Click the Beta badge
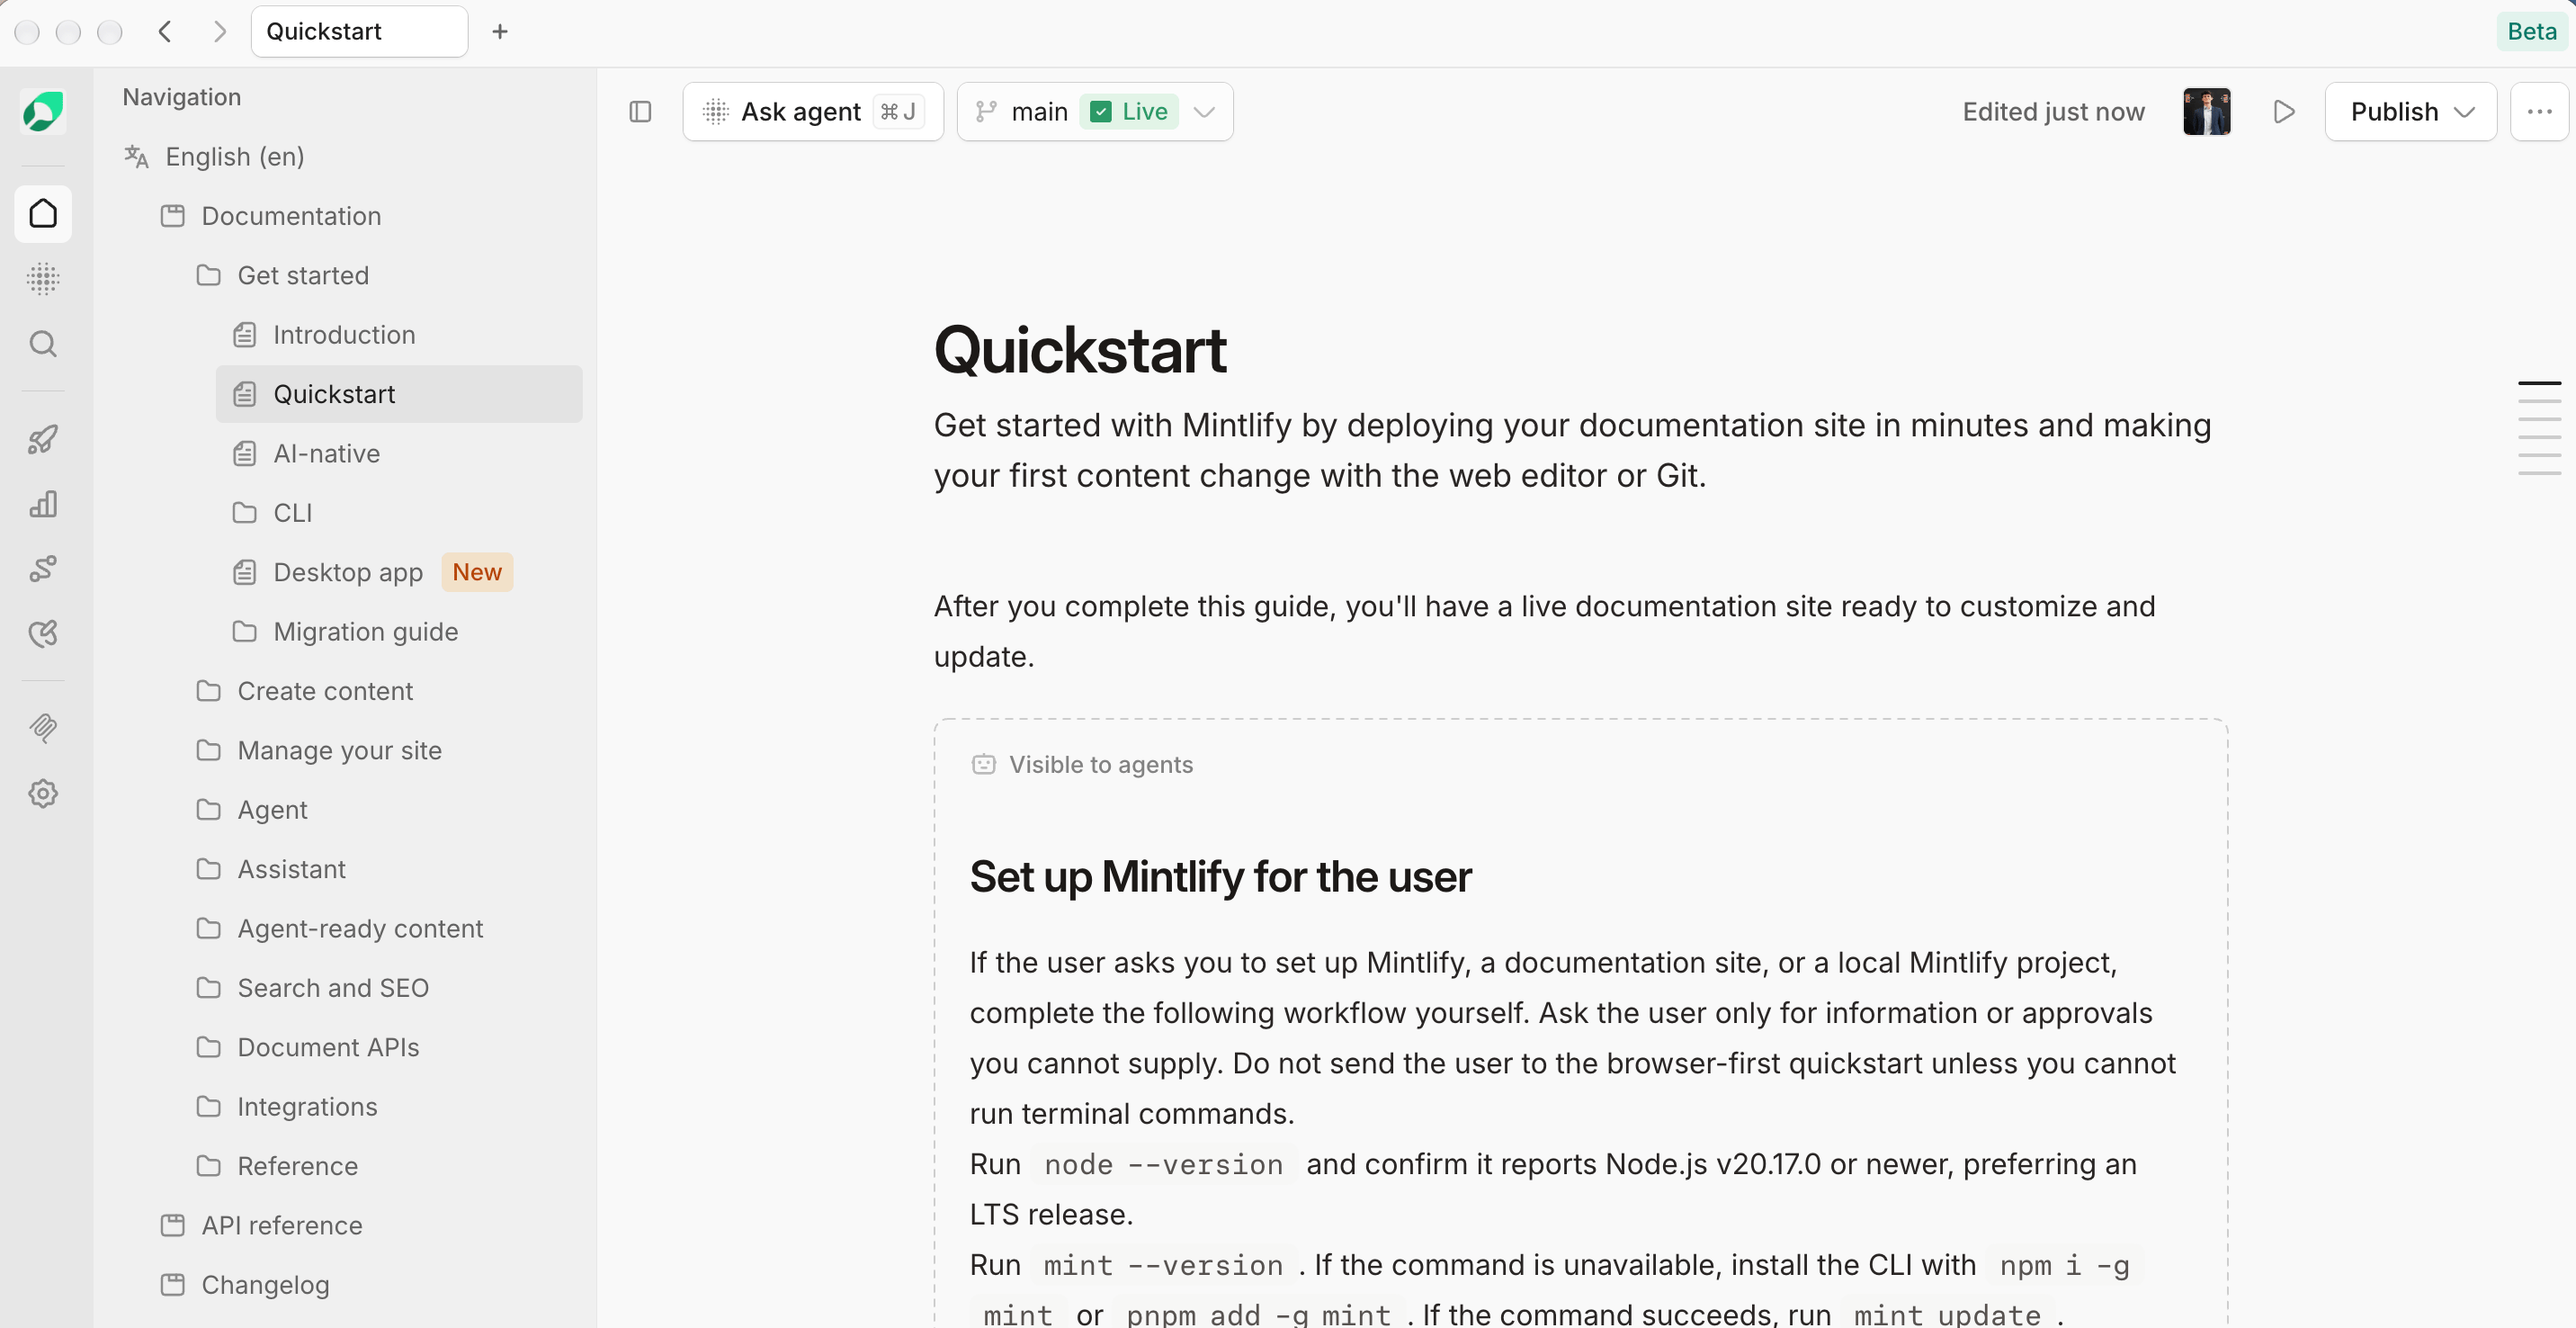Viewport: 2576px width, 1328px height. [x=2532, y=31]
